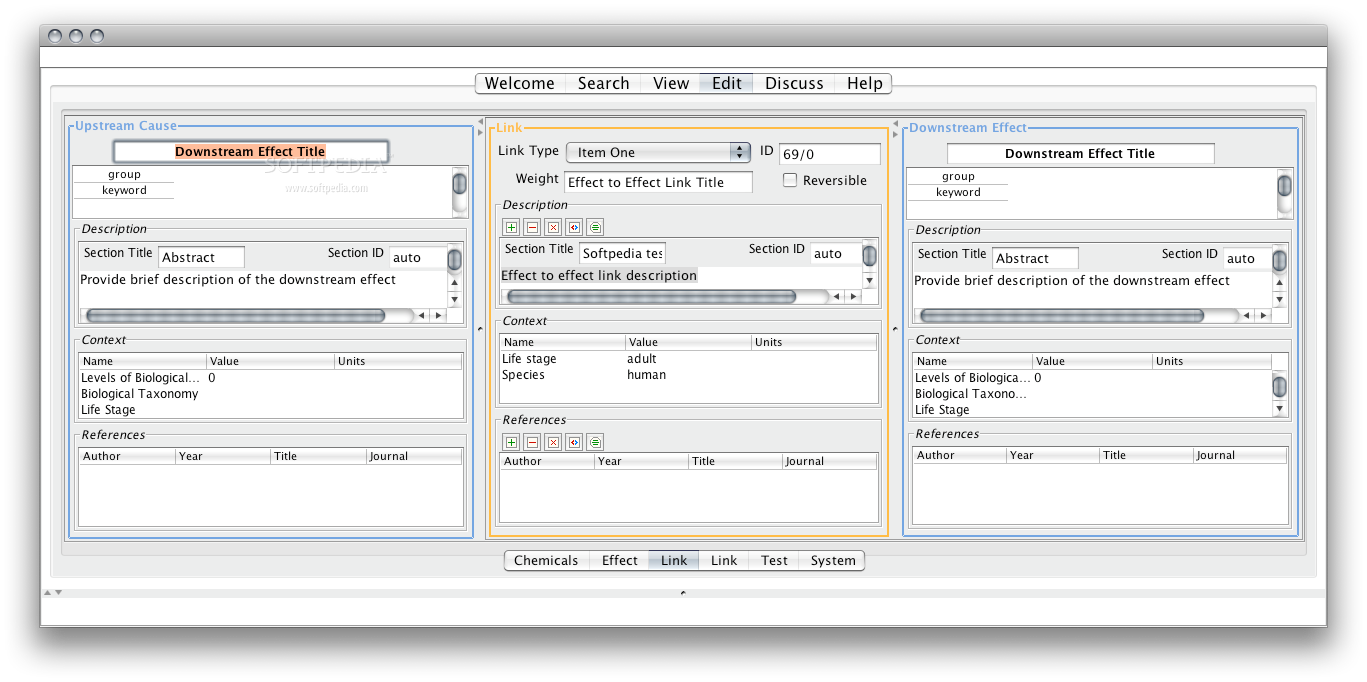This screenshot has width=1367, height=682.
Task: Click the down triangle at bottom-left divider
Action: pyautogui.click(x=58, y=592)
